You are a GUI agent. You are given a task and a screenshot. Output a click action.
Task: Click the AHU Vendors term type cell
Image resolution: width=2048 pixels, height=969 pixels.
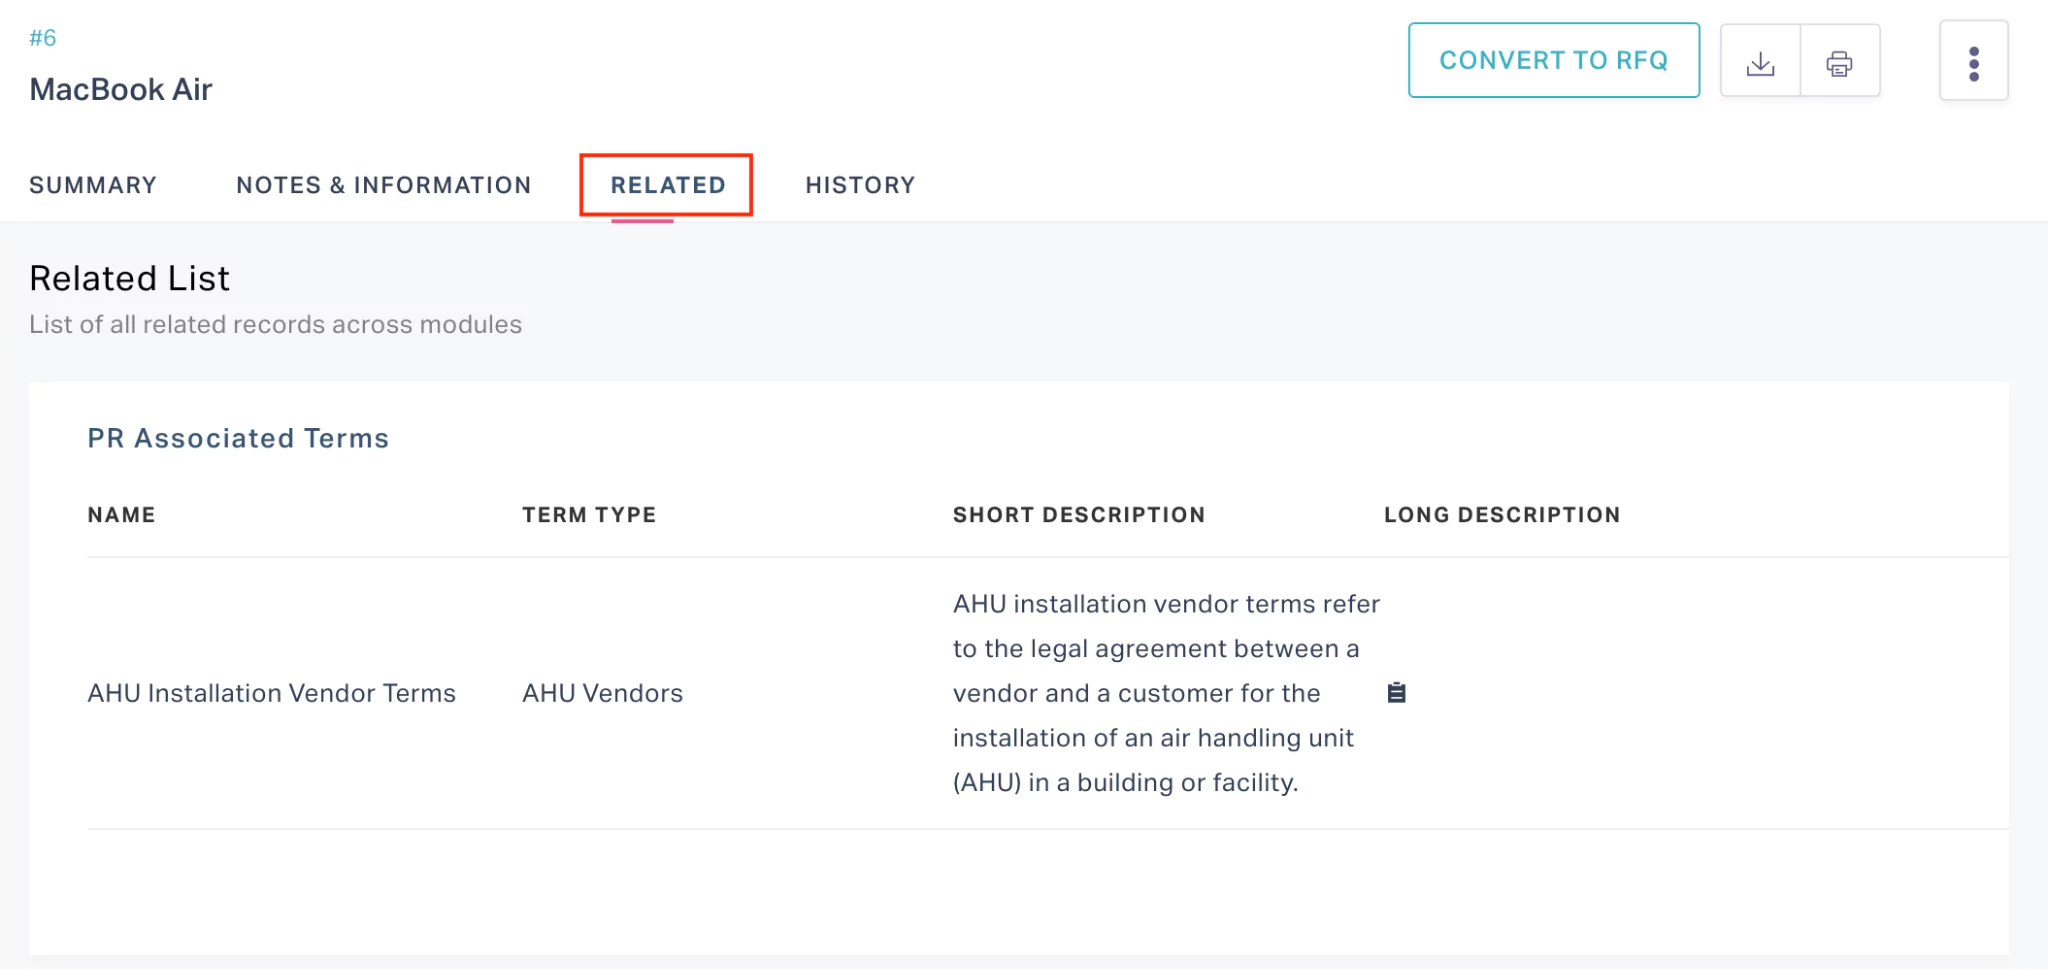[603, 693]
